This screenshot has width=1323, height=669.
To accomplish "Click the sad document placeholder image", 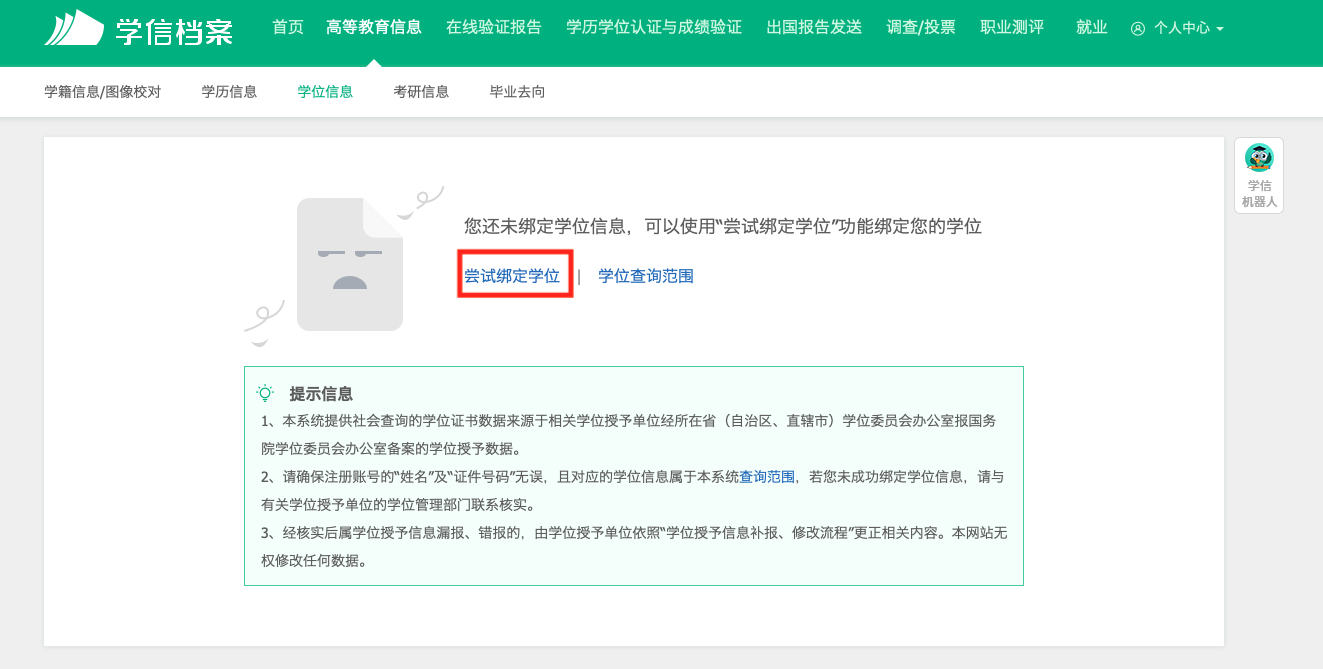I will [x=350, y=264].
